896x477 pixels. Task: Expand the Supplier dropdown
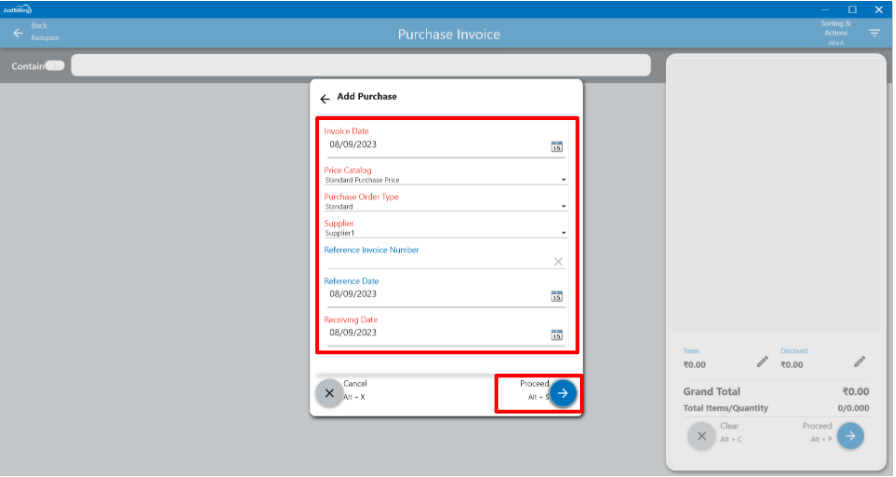click(563, 233)
